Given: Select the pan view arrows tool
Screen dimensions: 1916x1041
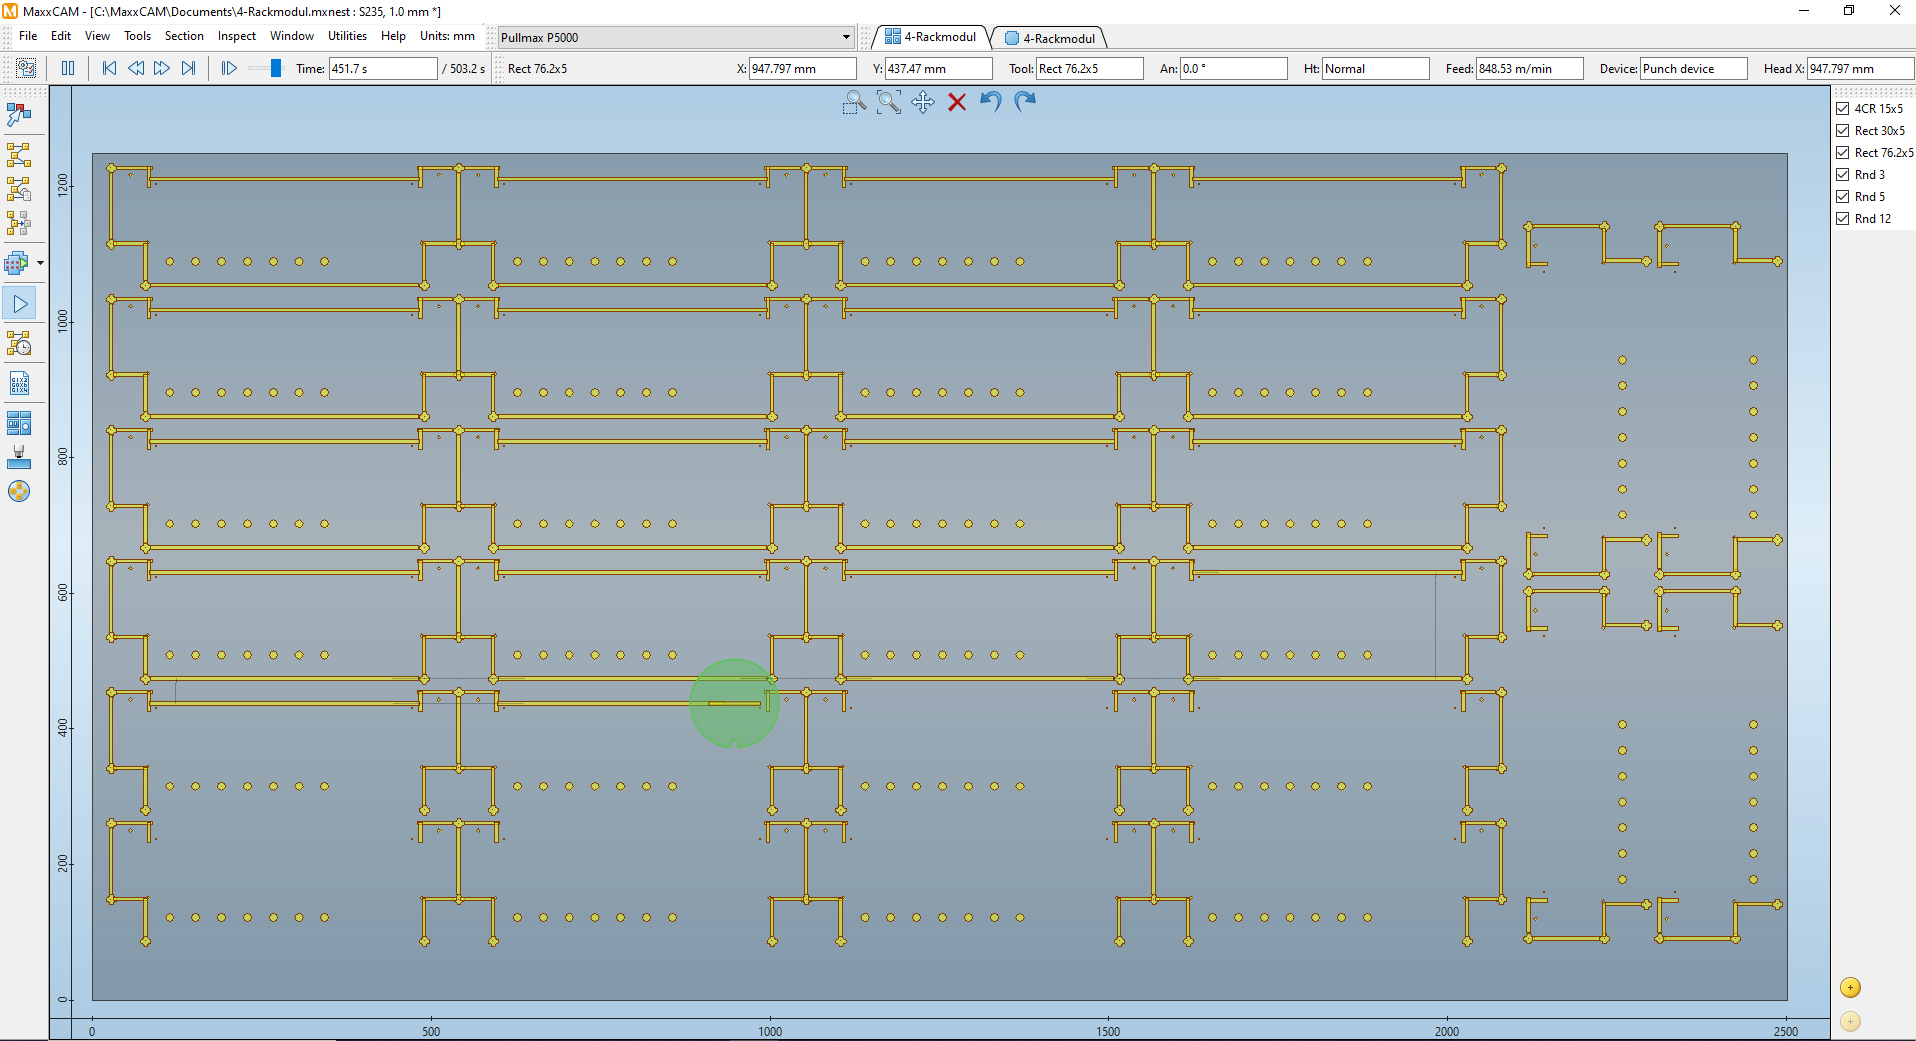Looking at the screenshot, I should click(922, 102).
